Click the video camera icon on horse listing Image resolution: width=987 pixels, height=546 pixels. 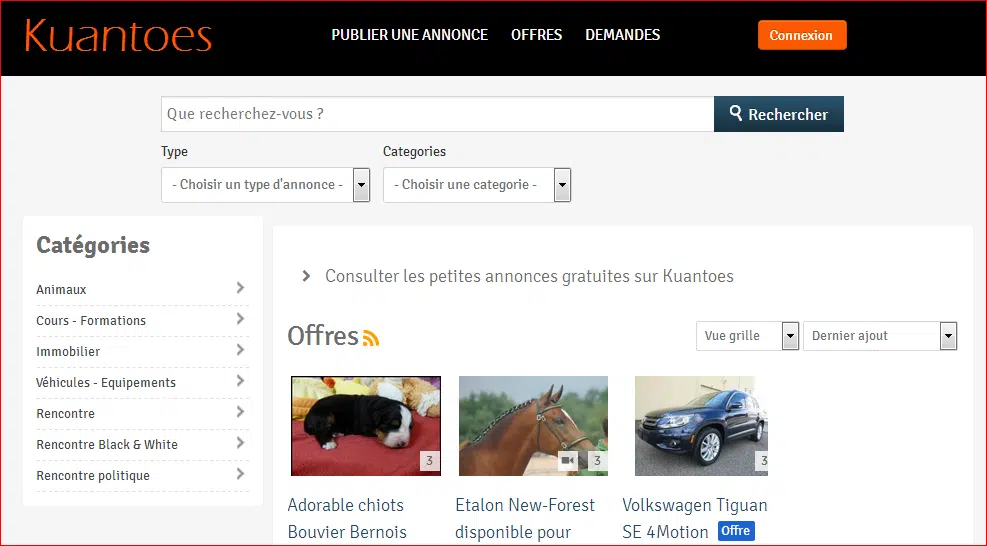pyautogui.click(x=568, y=460)
